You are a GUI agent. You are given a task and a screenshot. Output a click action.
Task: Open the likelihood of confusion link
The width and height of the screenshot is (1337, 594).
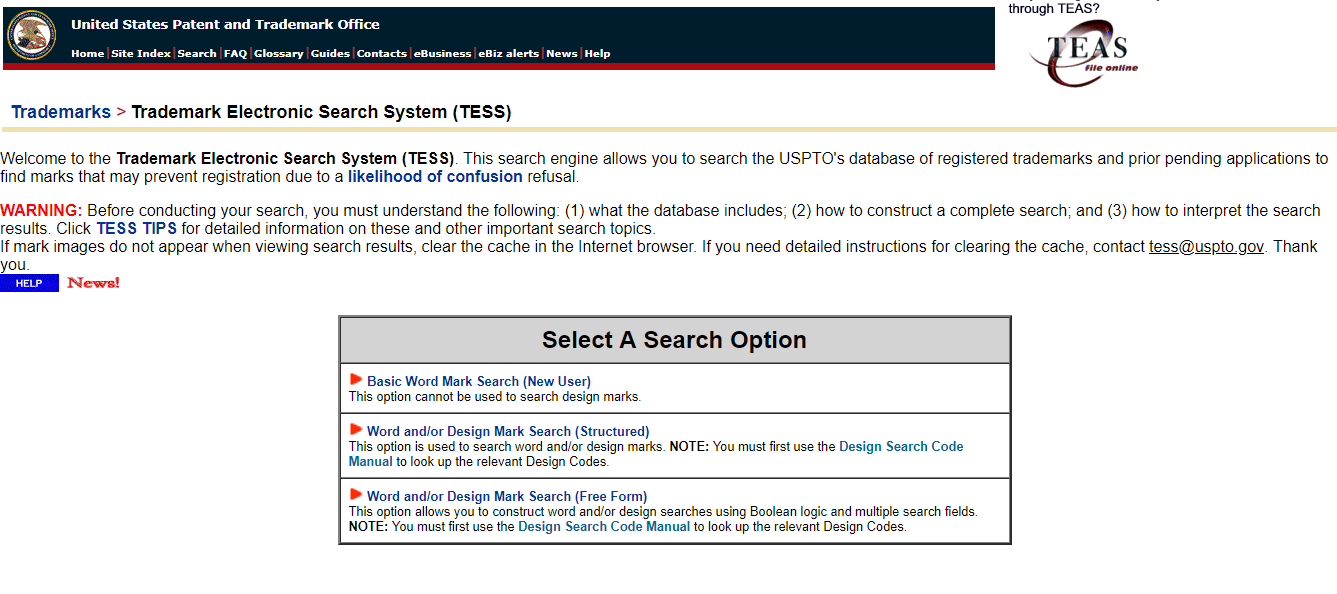(x=435, y=177)
